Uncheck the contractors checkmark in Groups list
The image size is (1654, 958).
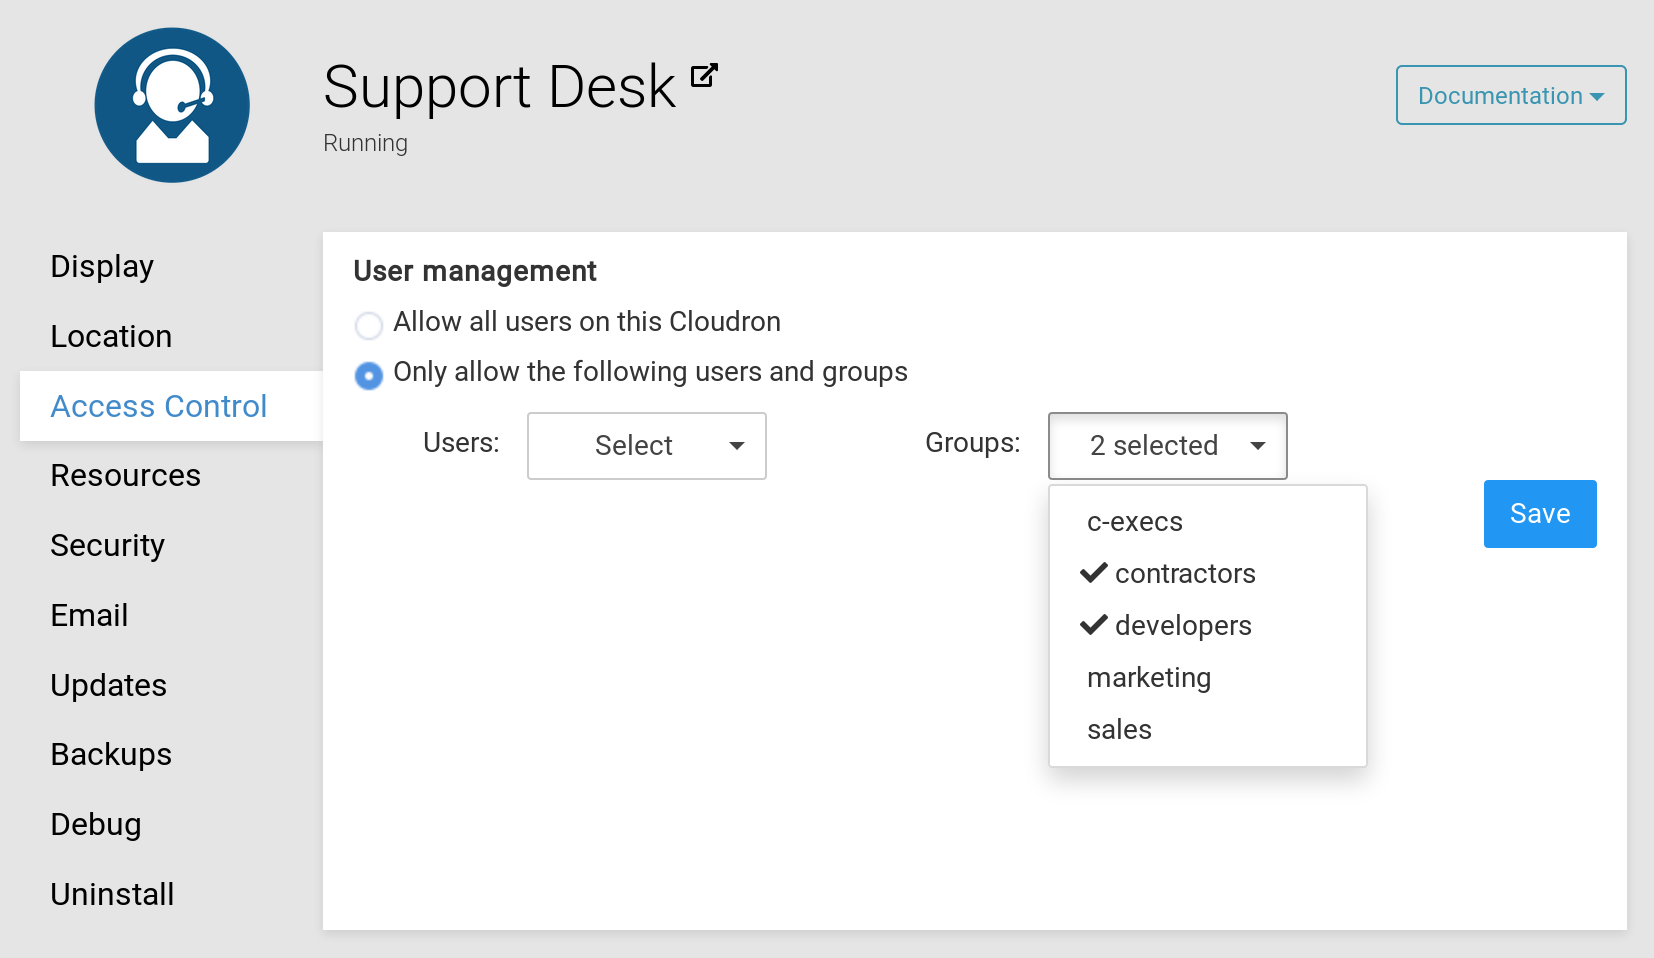pos(1094,573)
